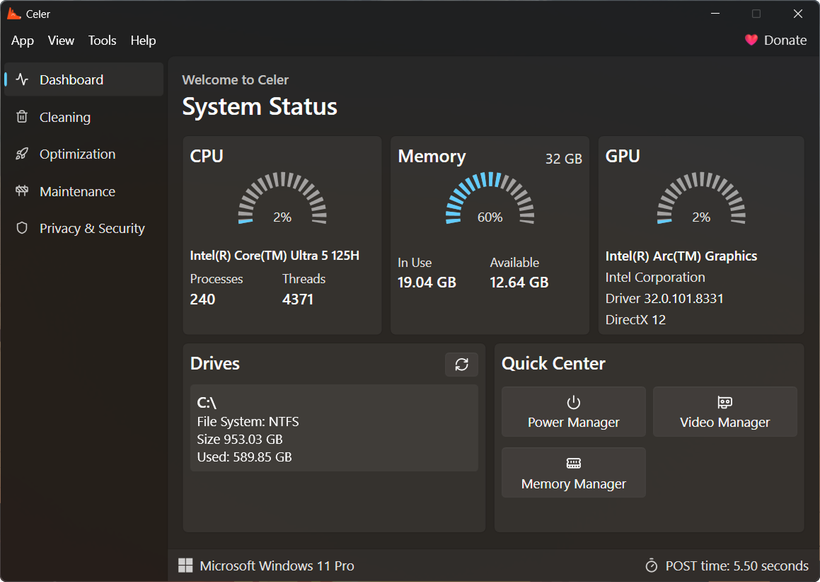820x582 pixels.
Task: Open the Tools menu
Action: [102, 40]
